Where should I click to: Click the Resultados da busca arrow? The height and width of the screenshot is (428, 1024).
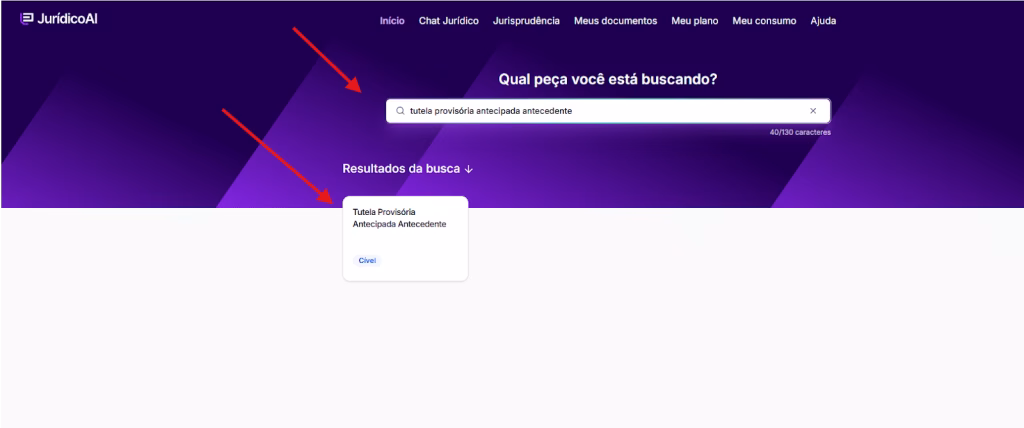coord(468,169)
